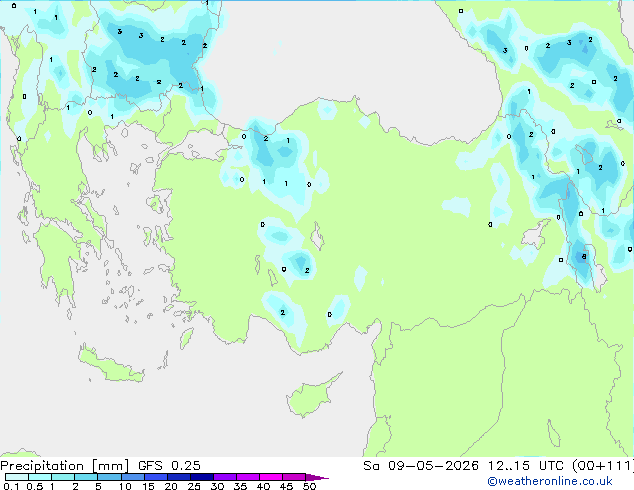Click the arrow-shaped swatch above 50

tap(317, 477)
